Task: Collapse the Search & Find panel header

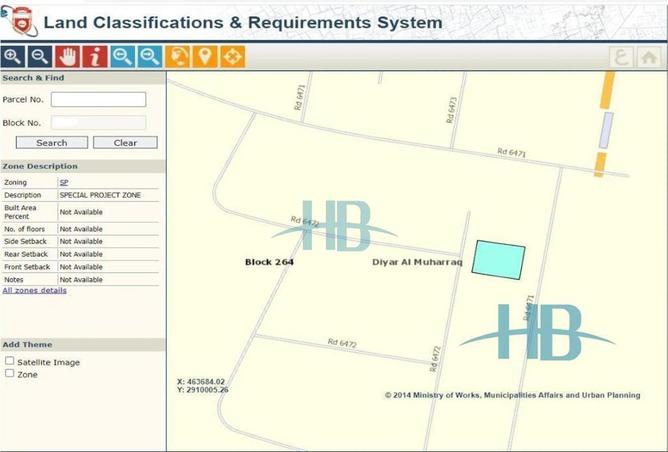Action: pos(82,78)
